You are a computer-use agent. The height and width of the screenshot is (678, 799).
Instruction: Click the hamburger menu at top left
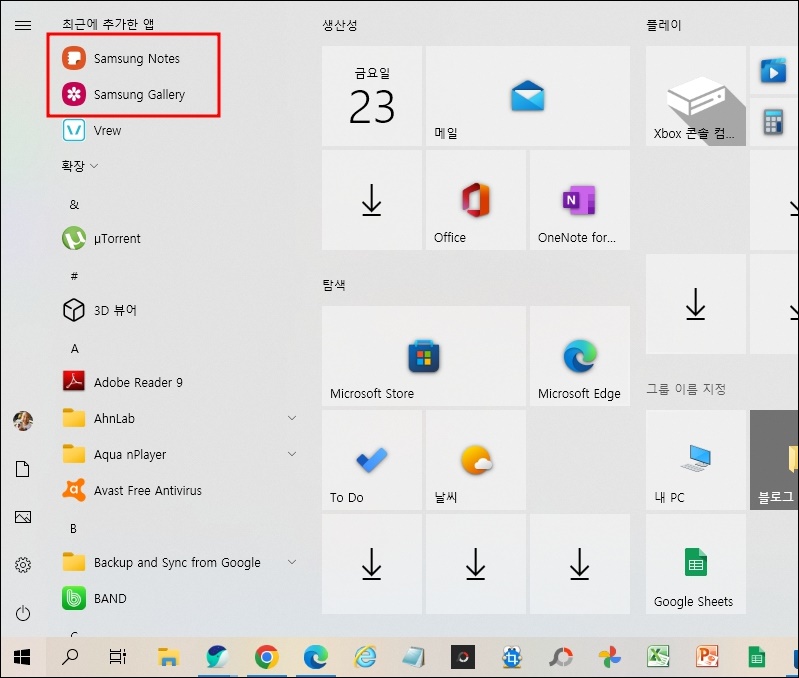click(23, 25)
